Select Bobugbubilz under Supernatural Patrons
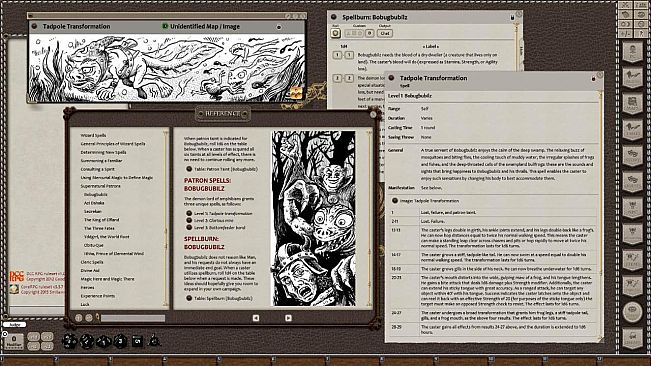This screenshot has width=651, height=366. tap(95, 195)
